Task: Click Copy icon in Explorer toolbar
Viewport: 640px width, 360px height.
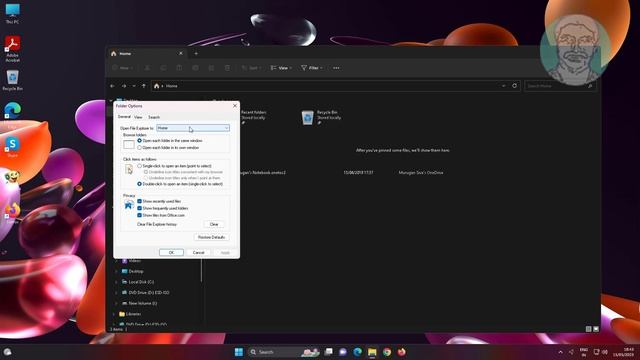Action: (163, 68)
